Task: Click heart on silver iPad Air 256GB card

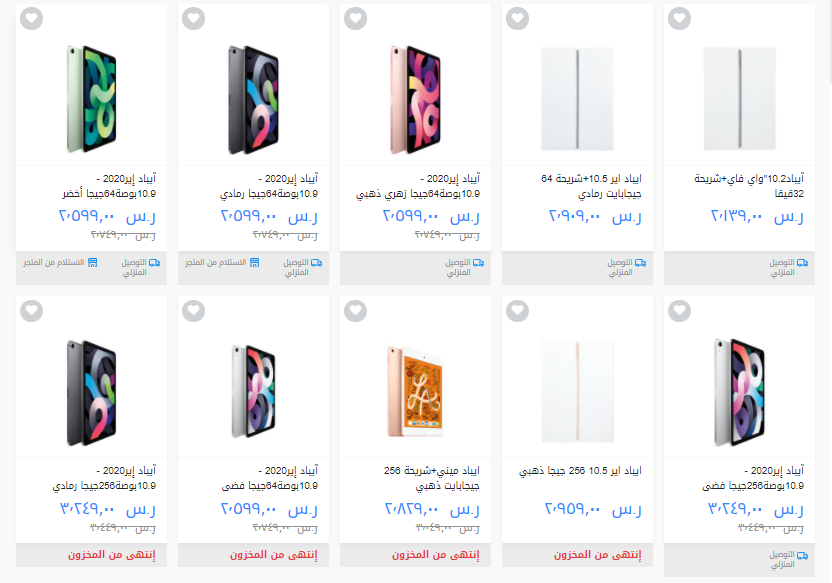Action: pos(679,311)
